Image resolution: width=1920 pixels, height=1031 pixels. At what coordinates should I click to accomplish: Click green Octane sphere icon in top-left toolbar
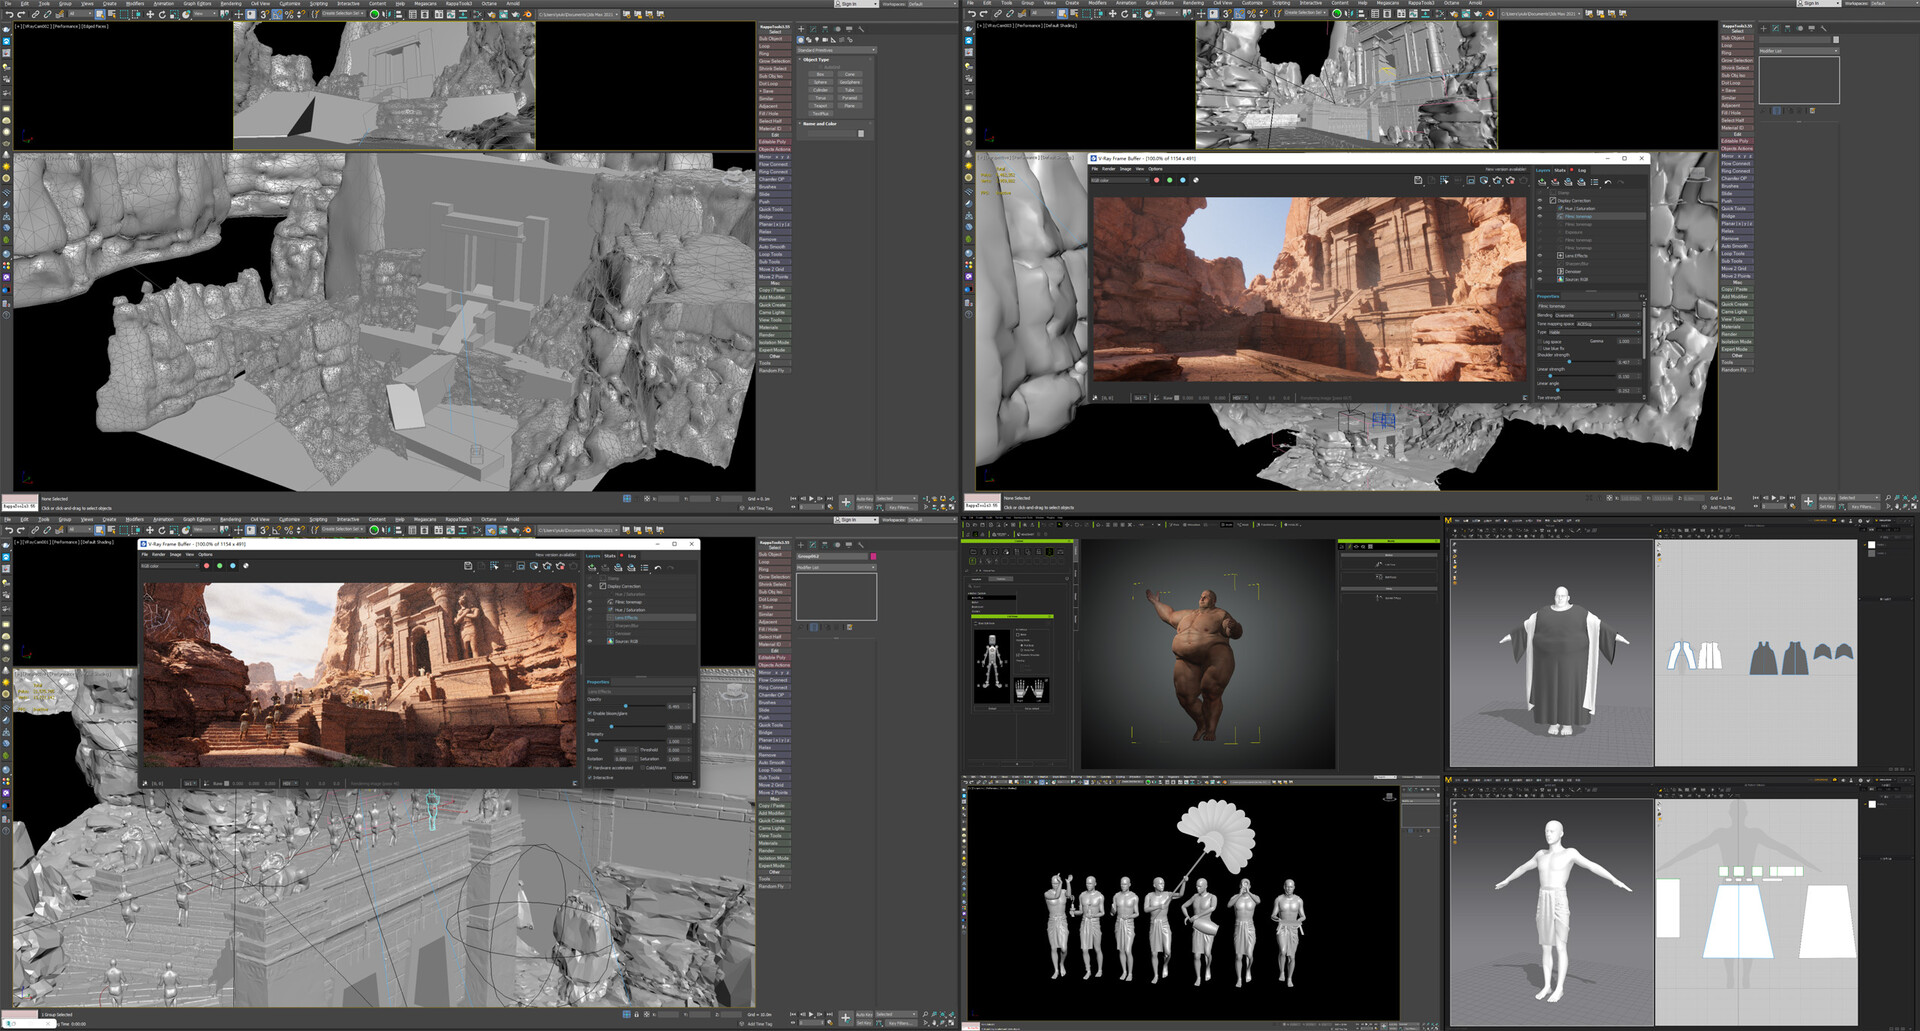[374, 14]
